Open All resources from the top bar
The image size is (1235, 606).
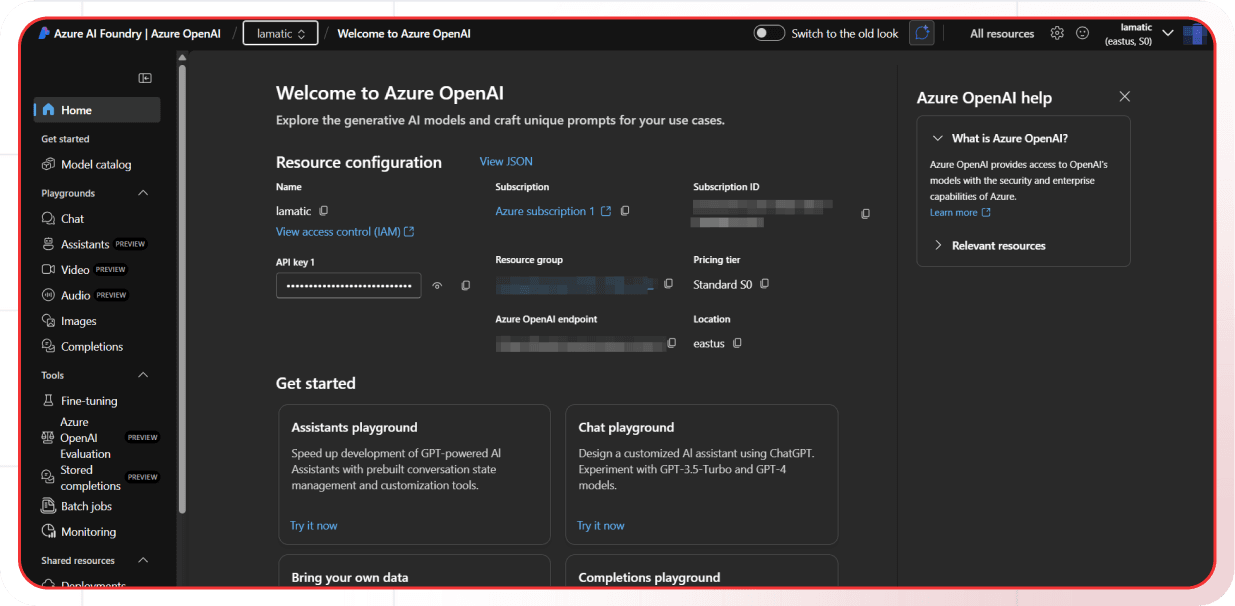click(x=1001, y=32)
